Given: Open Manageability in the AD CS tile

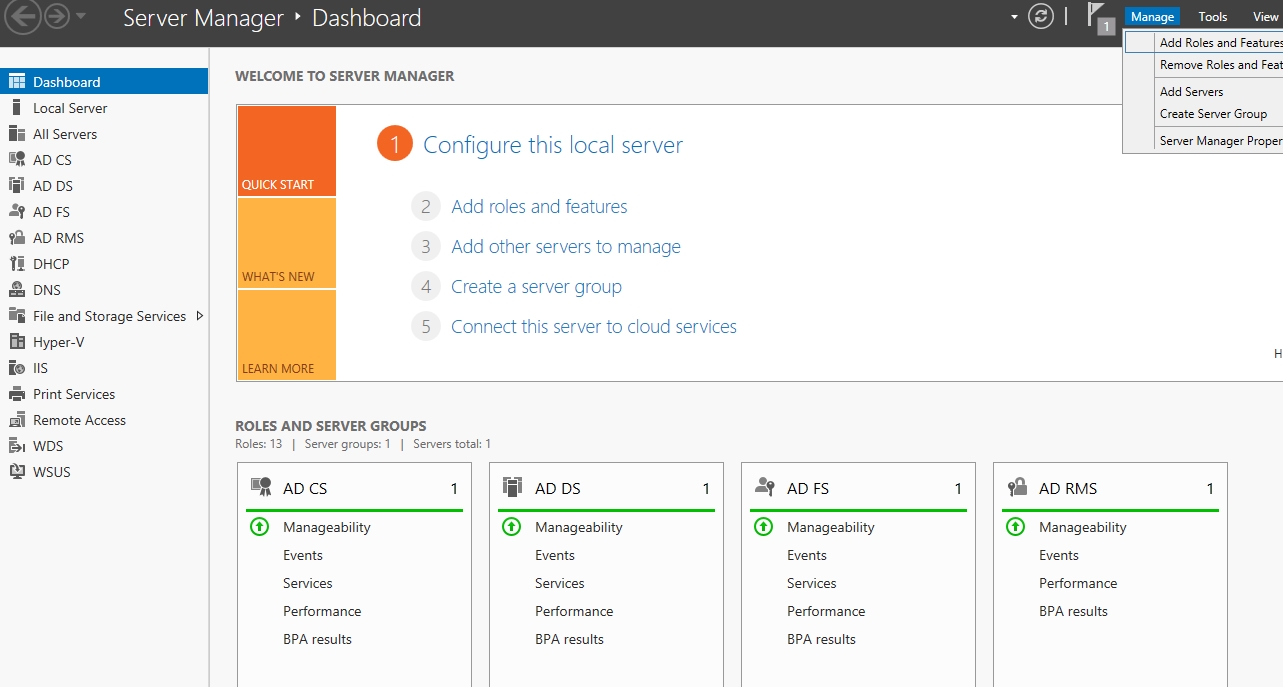Looking at the screenshot, I should pos(326,527).
